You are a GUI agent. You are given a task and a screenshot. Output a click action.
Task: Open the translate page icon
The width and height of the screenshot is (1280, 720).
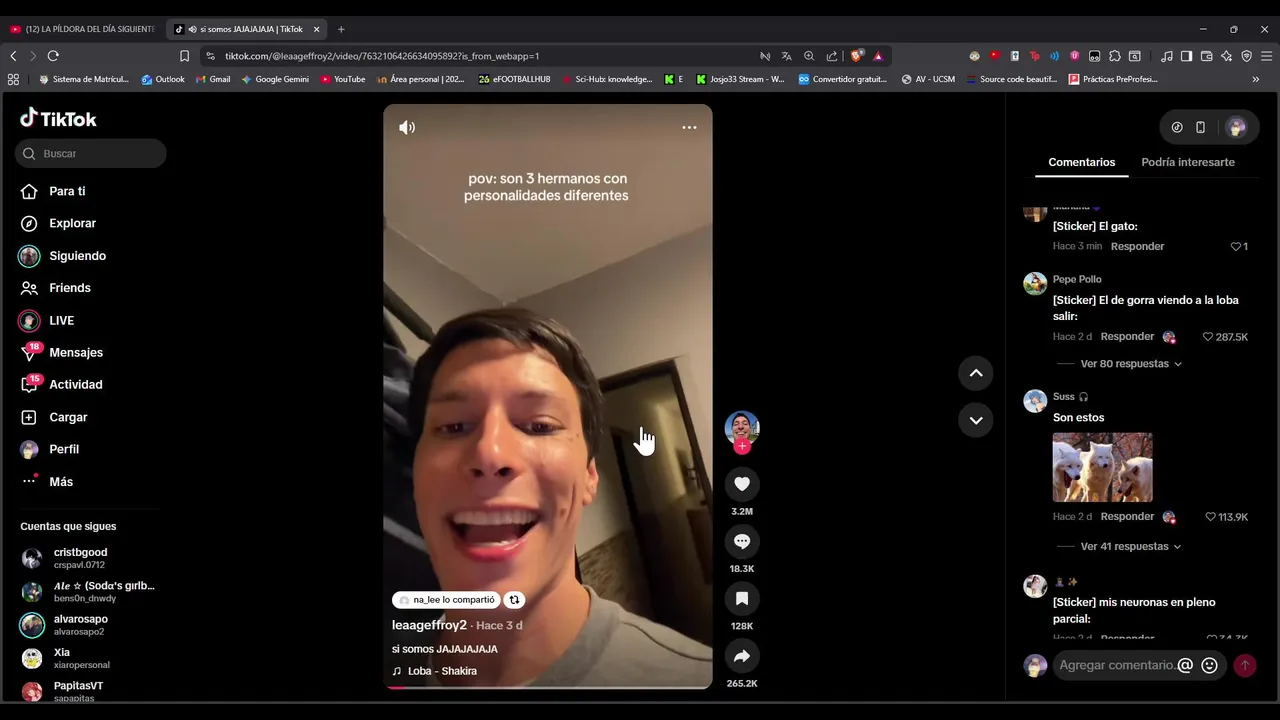pos(787,56)
